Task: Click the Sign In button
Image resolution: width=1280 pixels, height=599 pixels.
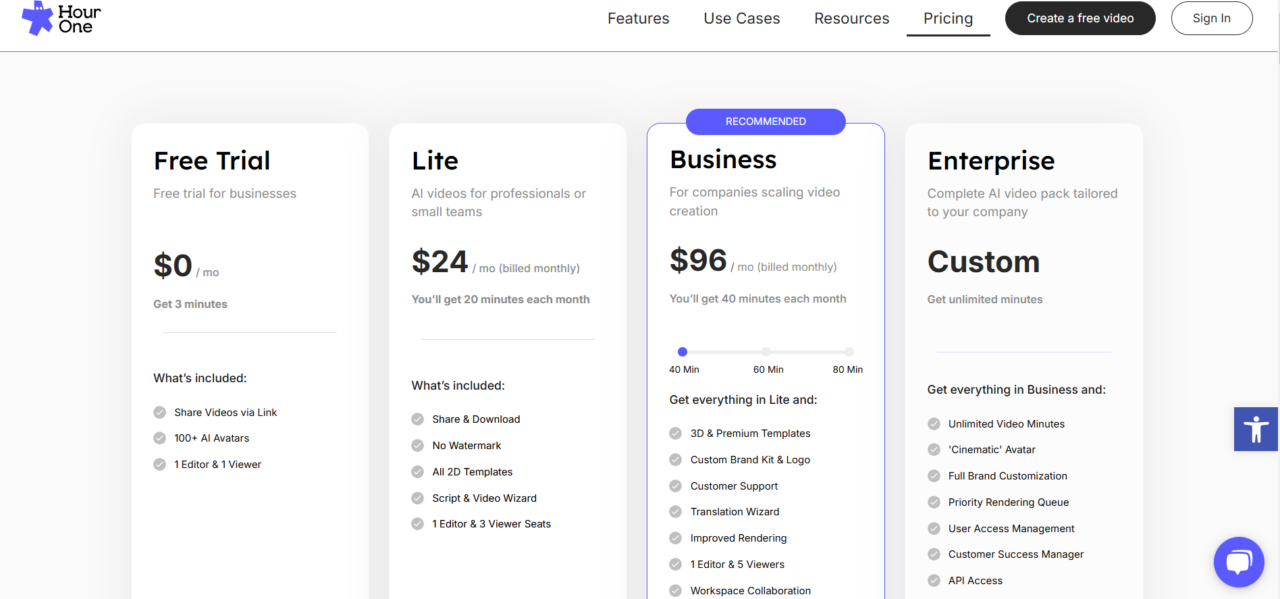Action: (x=1211, y=18)
